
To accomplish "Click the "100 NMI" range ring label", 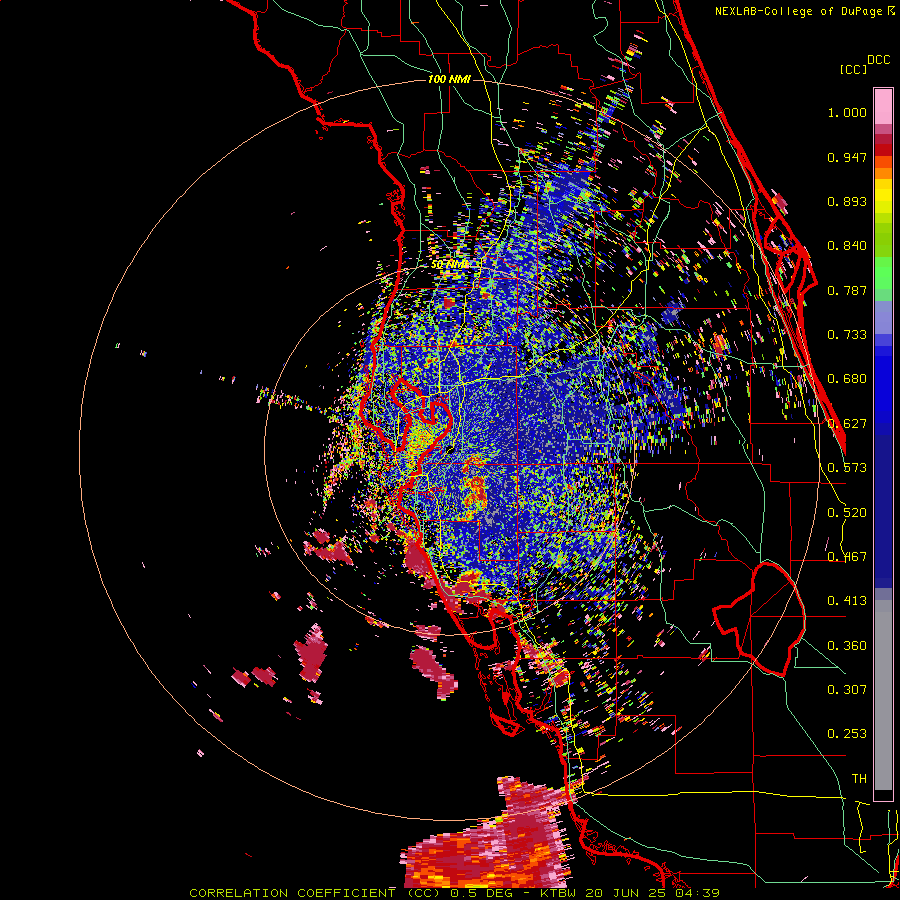I will point(449,79).
